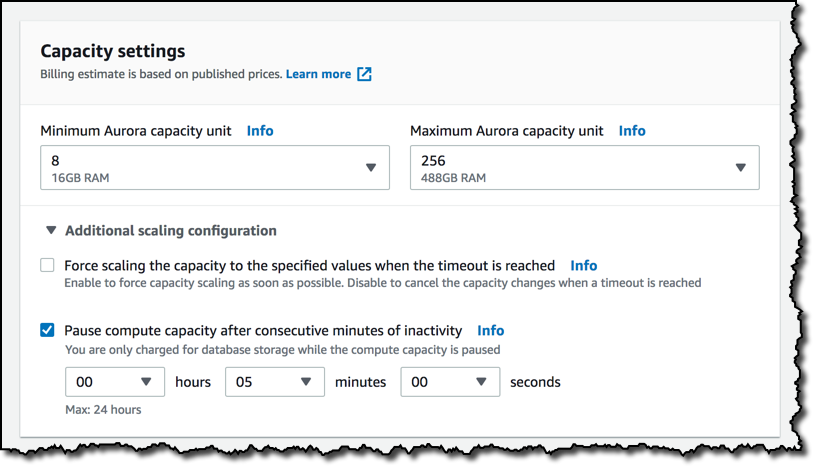Open Info for Minimum Aurora capacity unit
Image resolution: width=813 pixels, height=466 pixels.
coord(260,131)
